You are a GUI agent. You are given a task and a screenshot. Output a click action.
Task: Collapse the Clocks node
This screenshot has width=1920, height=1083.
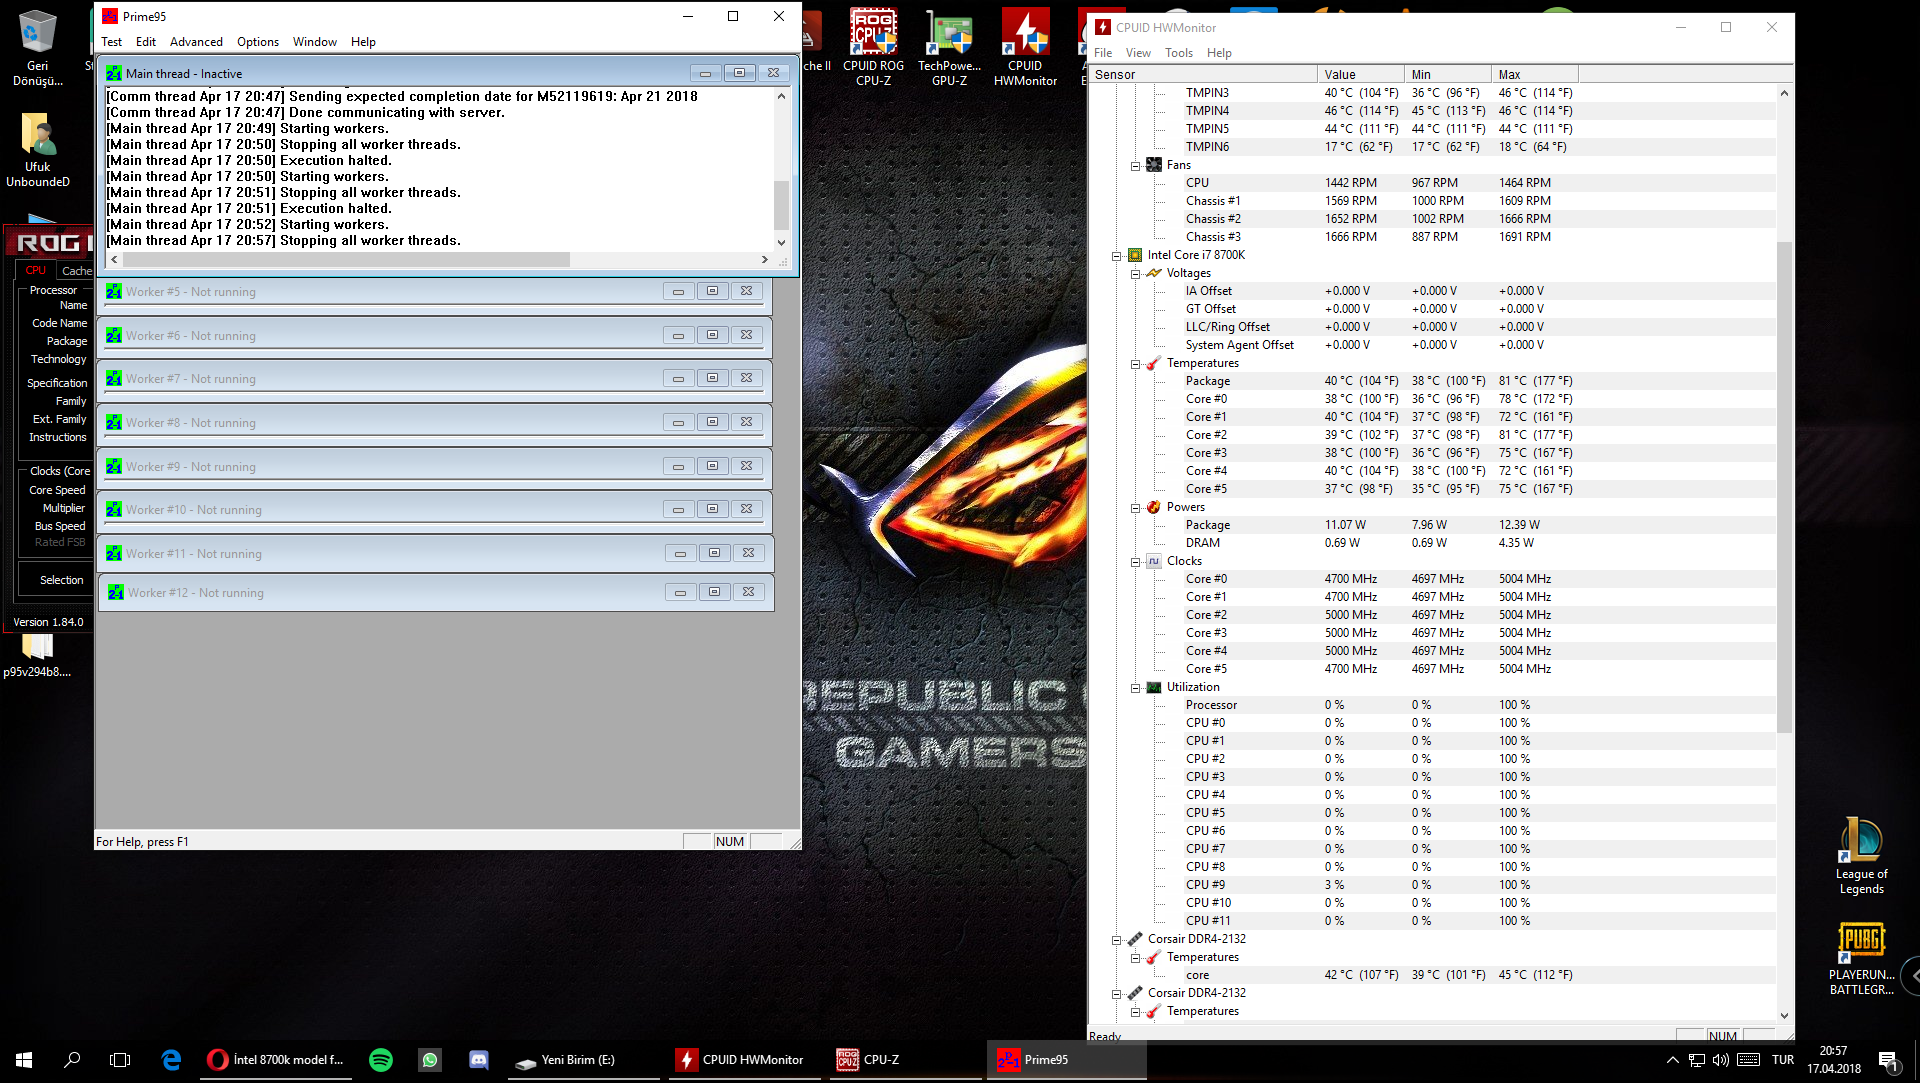tap(1136, 562)
